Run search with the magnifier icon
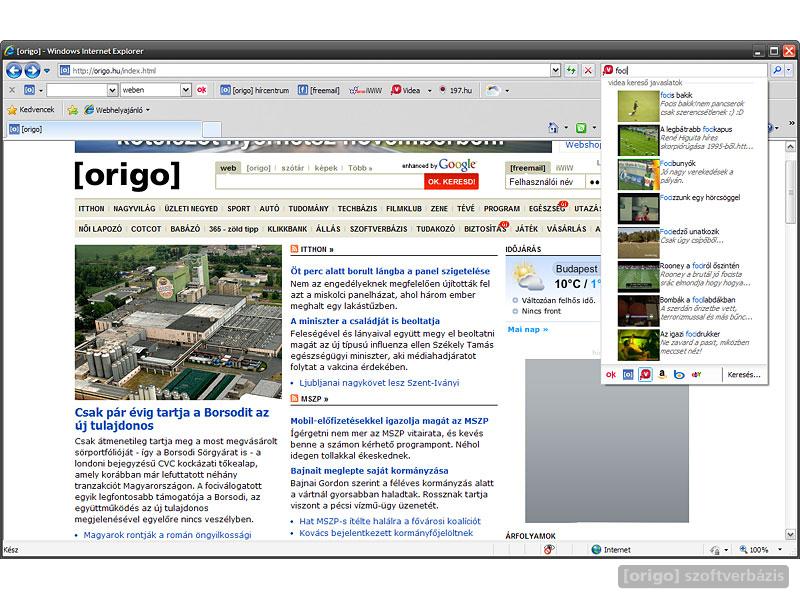The image size is (800, 600). (777, 70)
